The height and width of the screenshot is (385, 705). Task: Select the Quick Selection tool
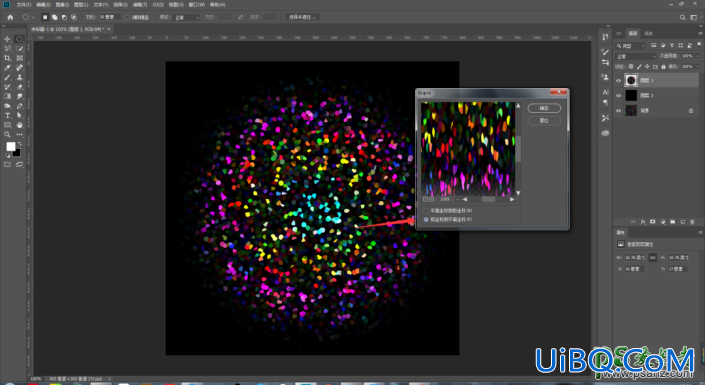click(19, 49)
